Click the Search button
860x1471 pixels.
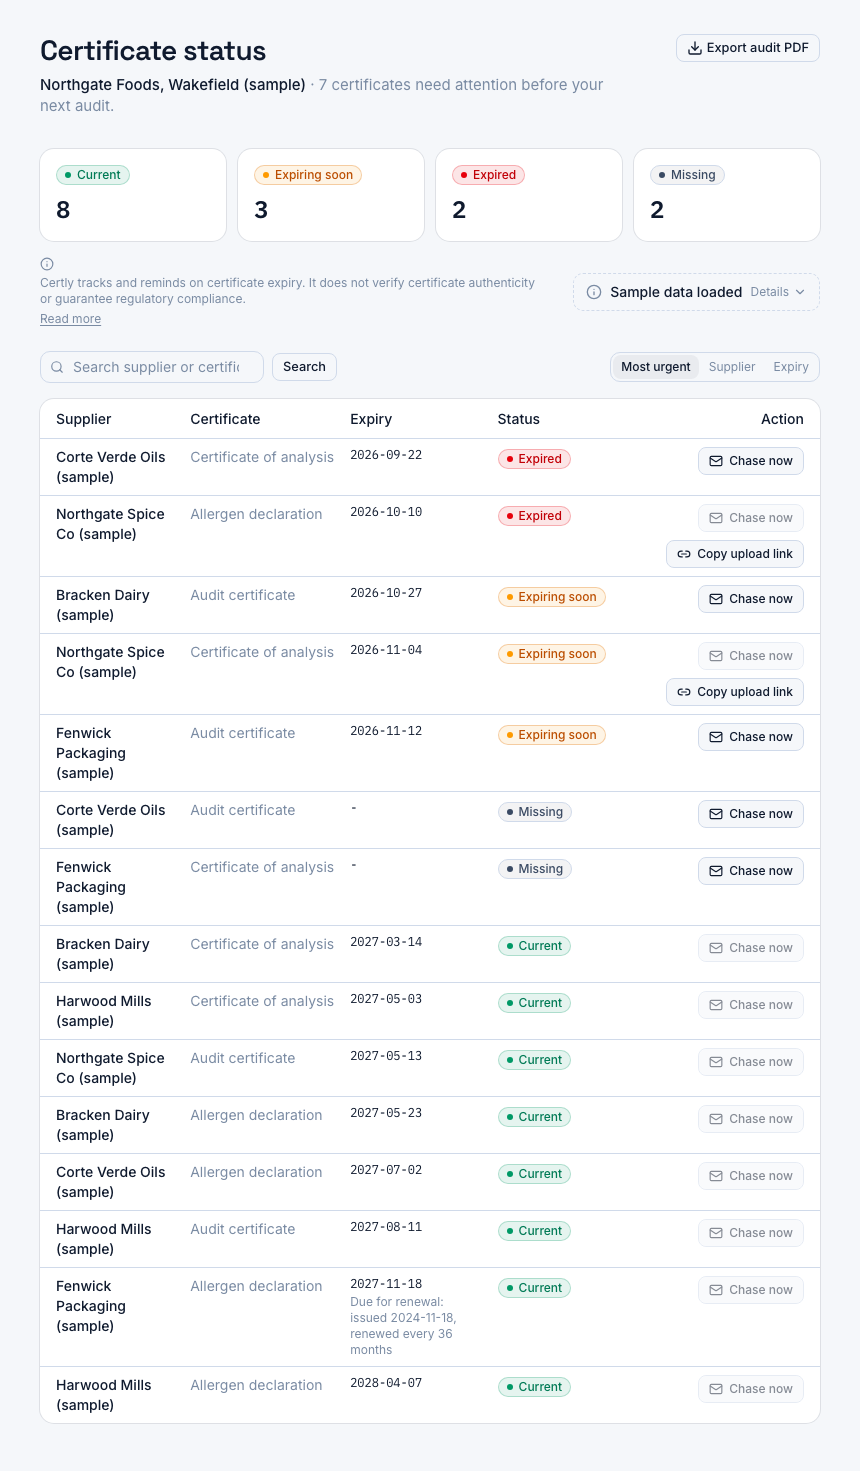[304, 367]
